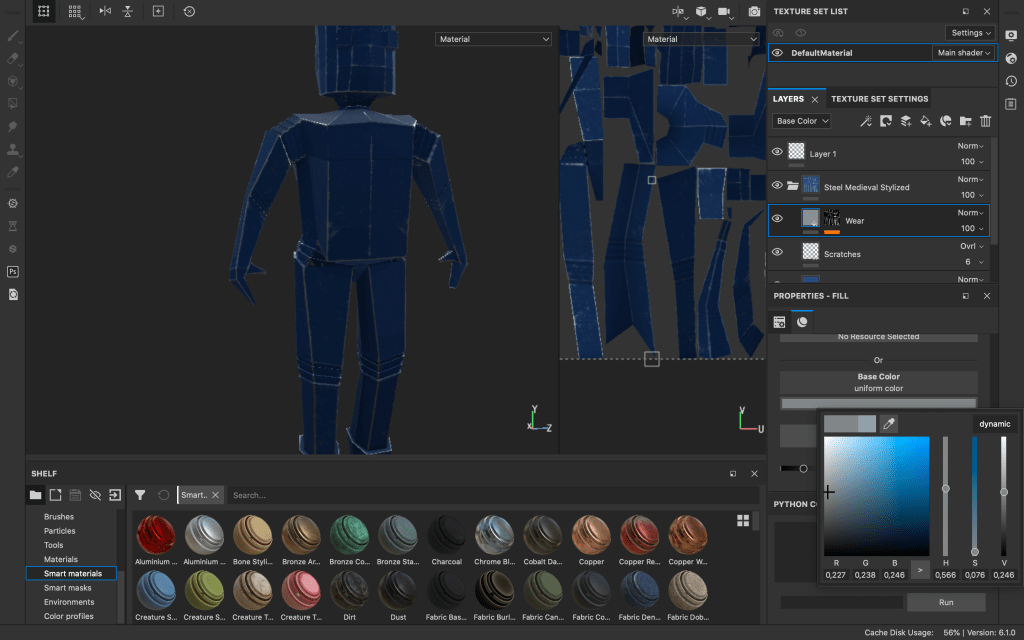Open the Base Color channel dropdown

point(802,121)
